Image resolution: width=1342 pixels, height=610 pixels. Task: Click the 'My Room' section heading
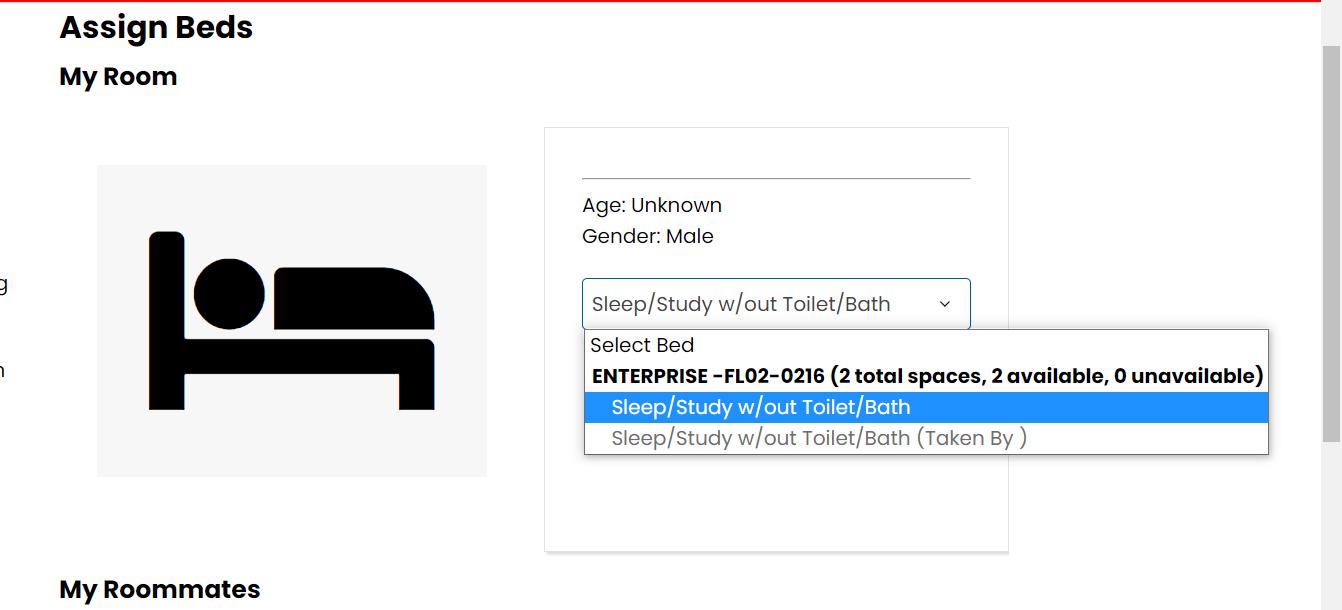[x=118, y=77]
